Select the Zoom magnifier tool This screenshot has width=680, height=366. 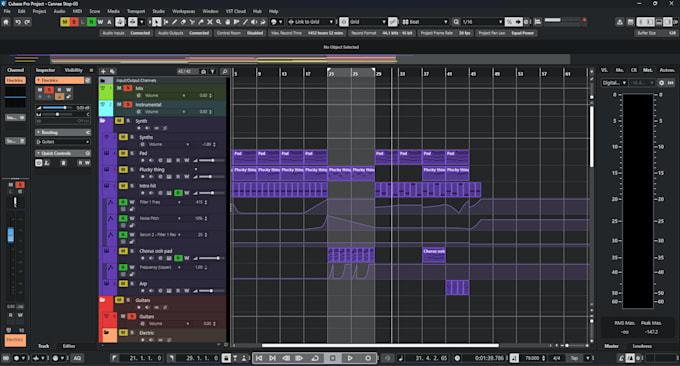(x=219, y=22)
